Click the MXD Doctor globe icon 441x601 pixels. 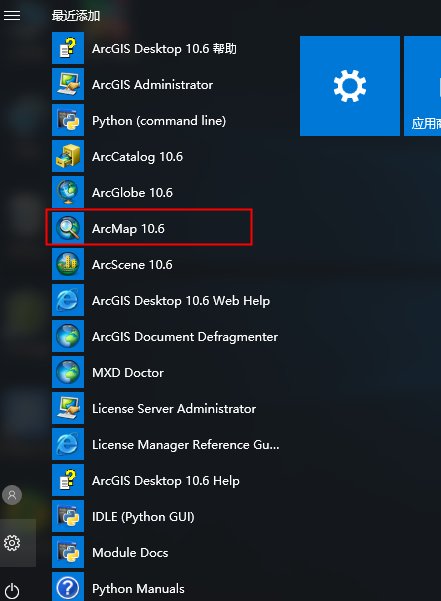68,372
